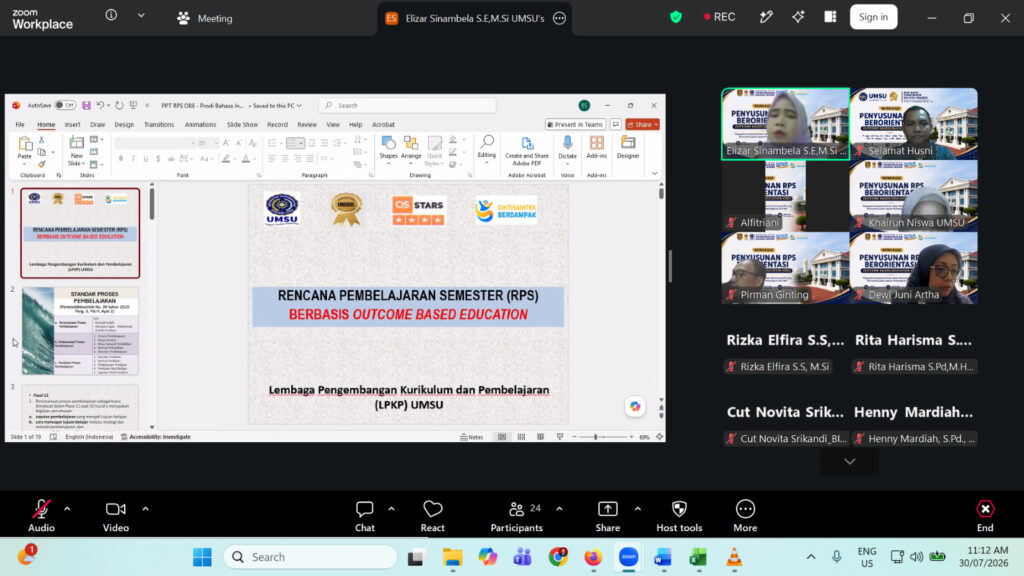Click PowerPoint Search box

pyautogui.click(x=407, y=105)
